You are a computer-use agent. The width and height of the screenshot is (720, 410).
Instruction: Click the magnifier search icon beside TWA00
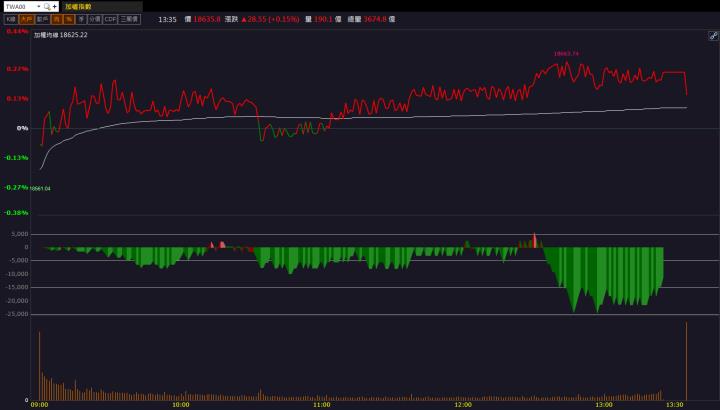point(45,6)
